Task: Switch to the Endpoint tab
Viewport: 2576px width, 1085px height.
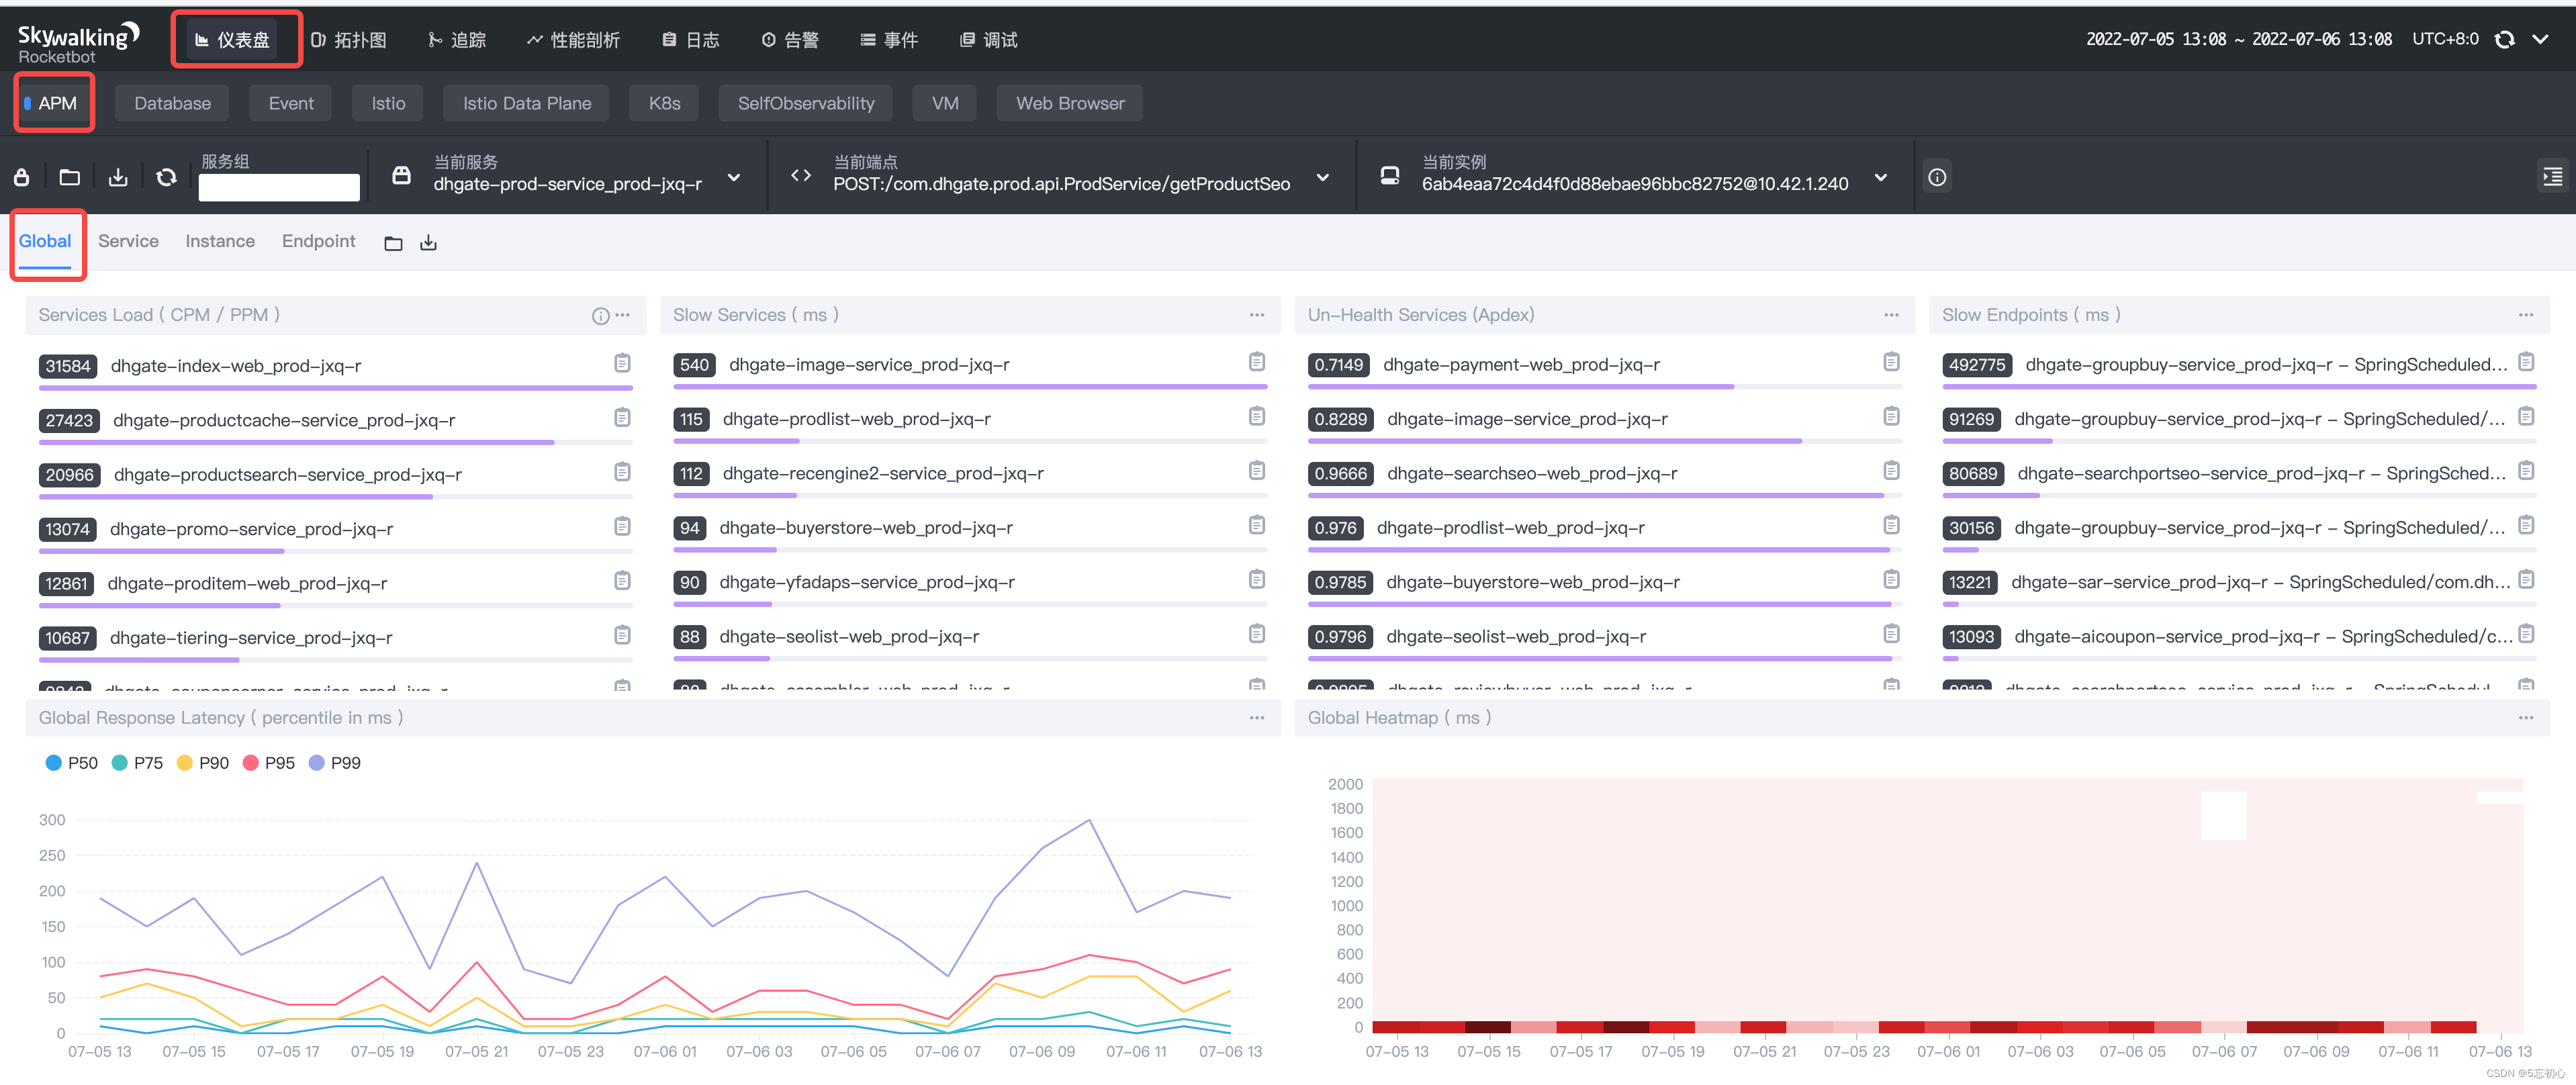Action: pos(318,242)
